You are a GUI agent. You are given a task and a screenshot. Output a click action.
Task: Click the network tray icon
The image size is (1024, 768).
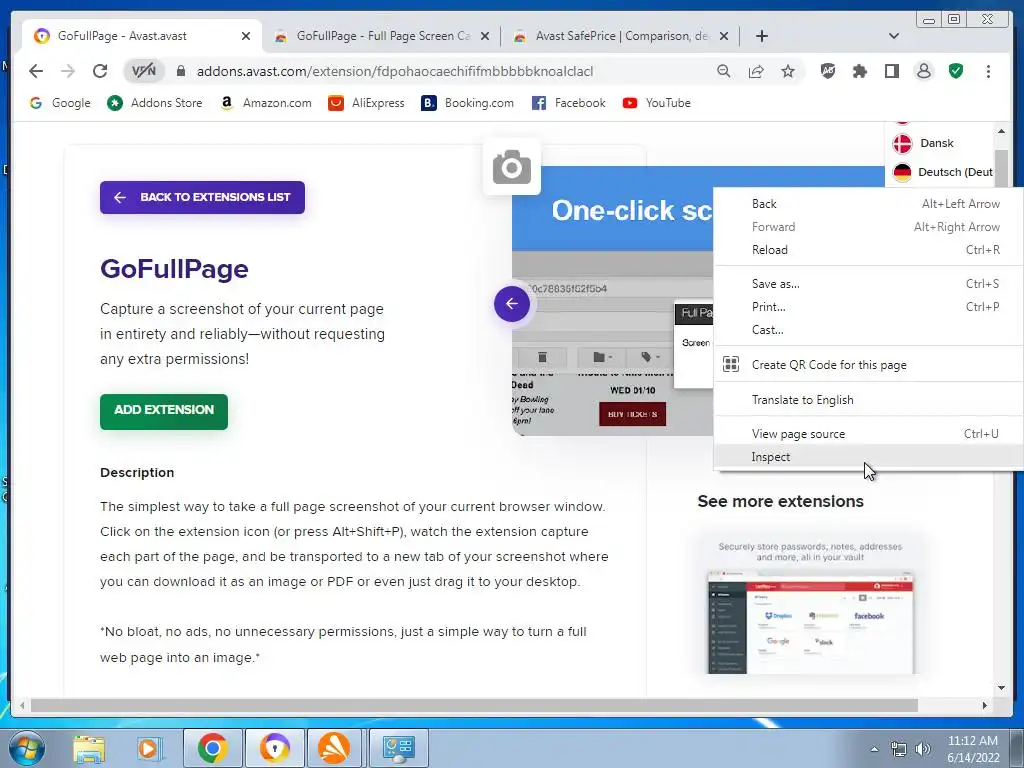tap(899, 749)
